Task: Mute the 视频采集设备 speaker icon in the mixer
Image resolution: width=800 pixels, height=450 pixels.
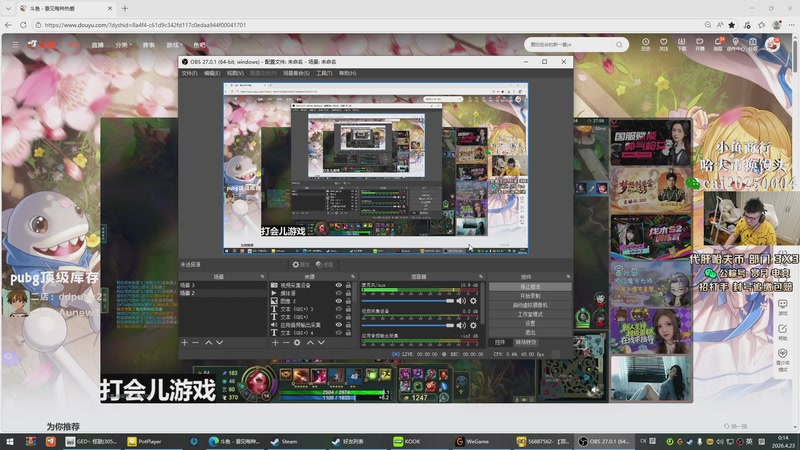Action: 461,325
